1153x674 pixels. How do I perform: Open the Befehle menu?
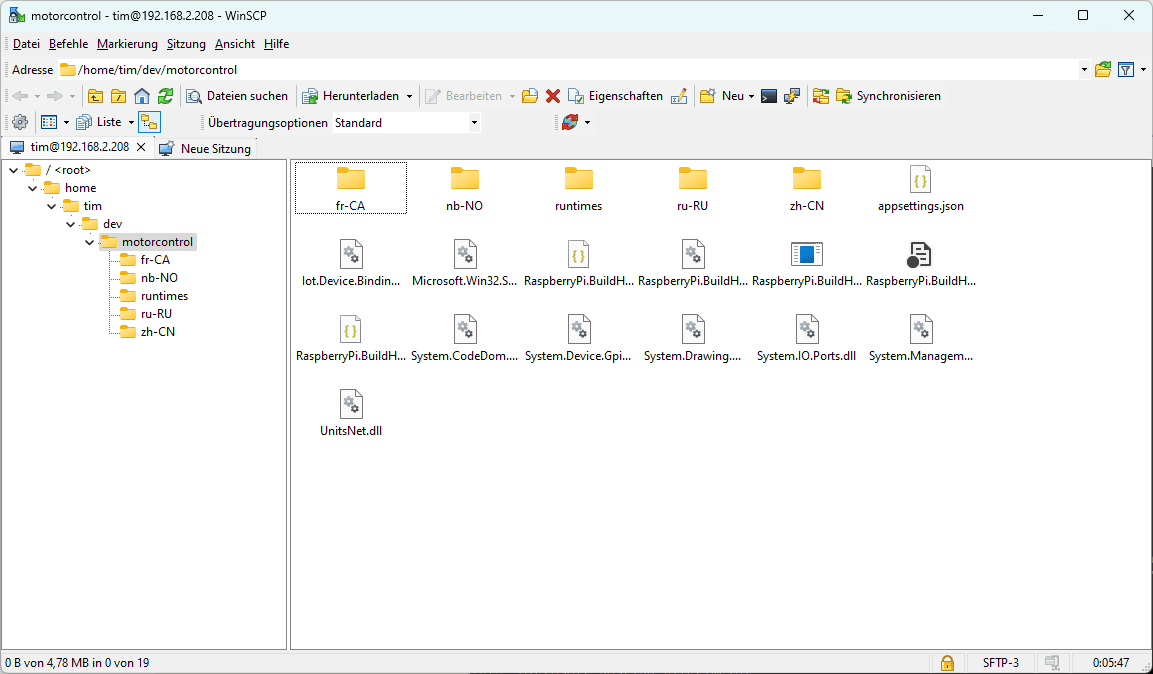68,44
